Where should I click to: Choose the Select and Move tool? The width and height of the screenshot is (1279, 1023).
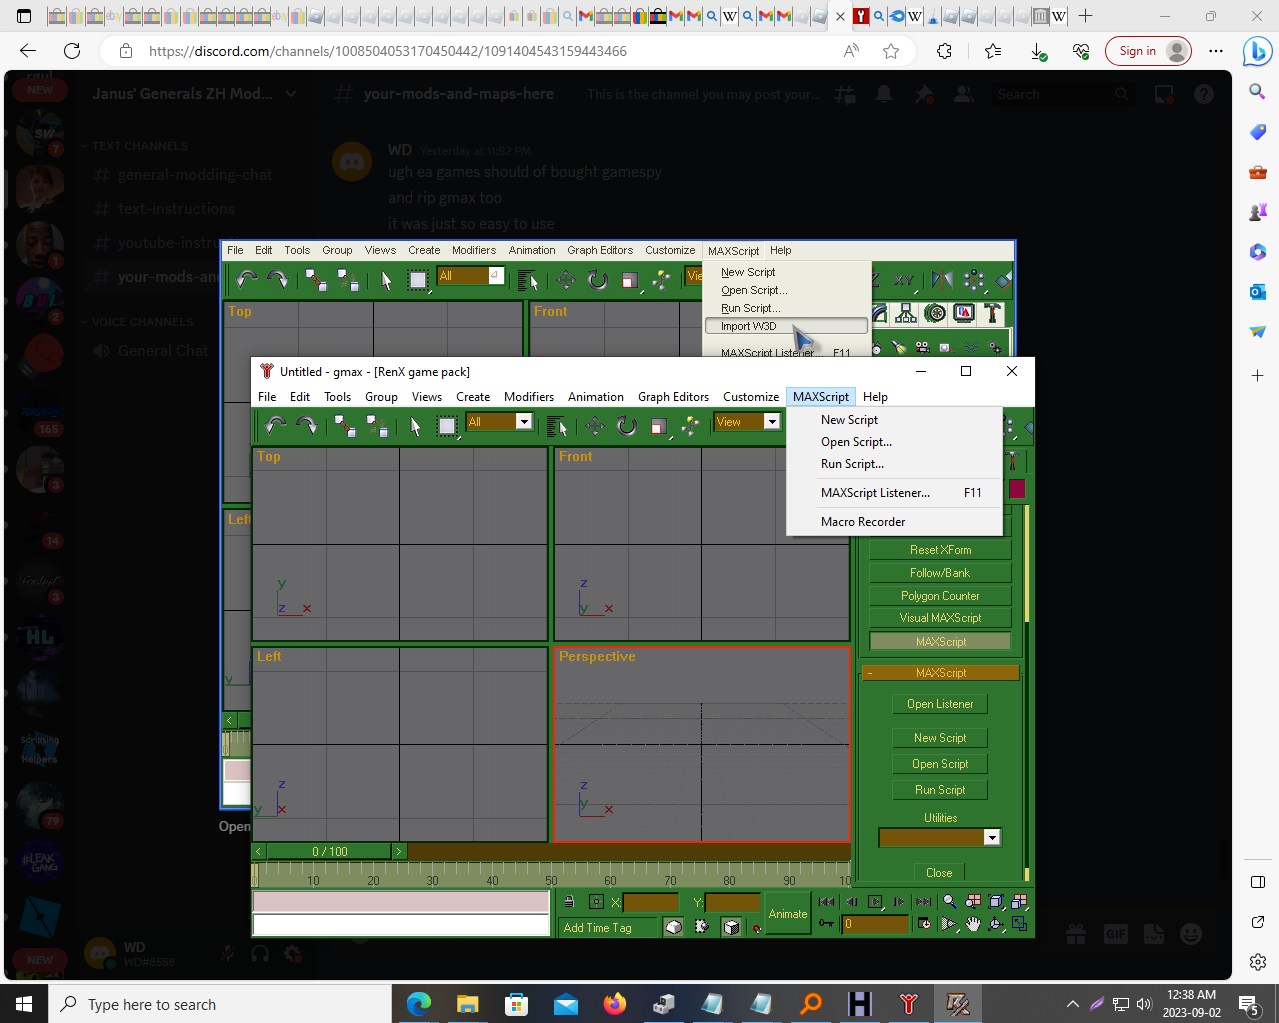click(595, 427)
